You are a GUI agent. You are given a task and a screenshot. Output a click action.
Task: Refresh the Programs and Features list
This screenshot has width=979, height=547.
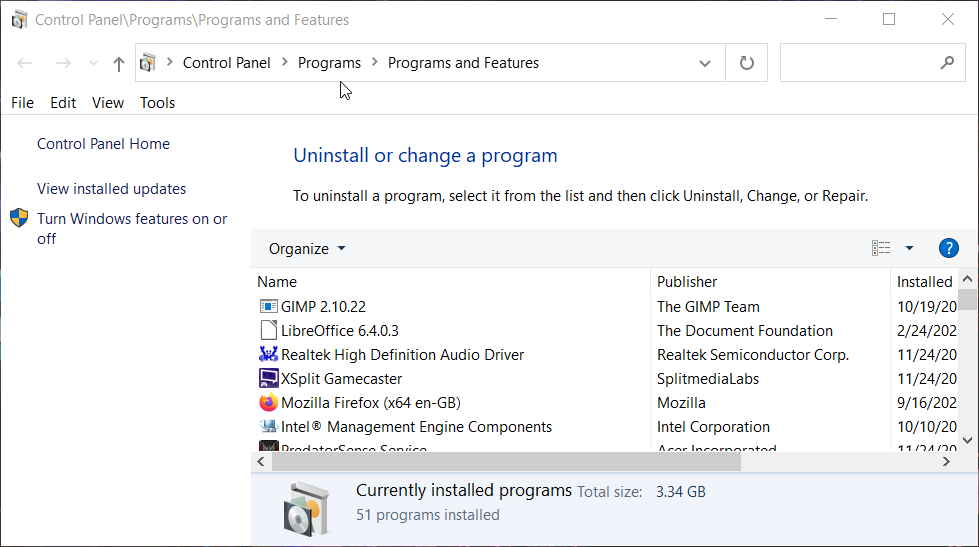[x=746, y=63]
